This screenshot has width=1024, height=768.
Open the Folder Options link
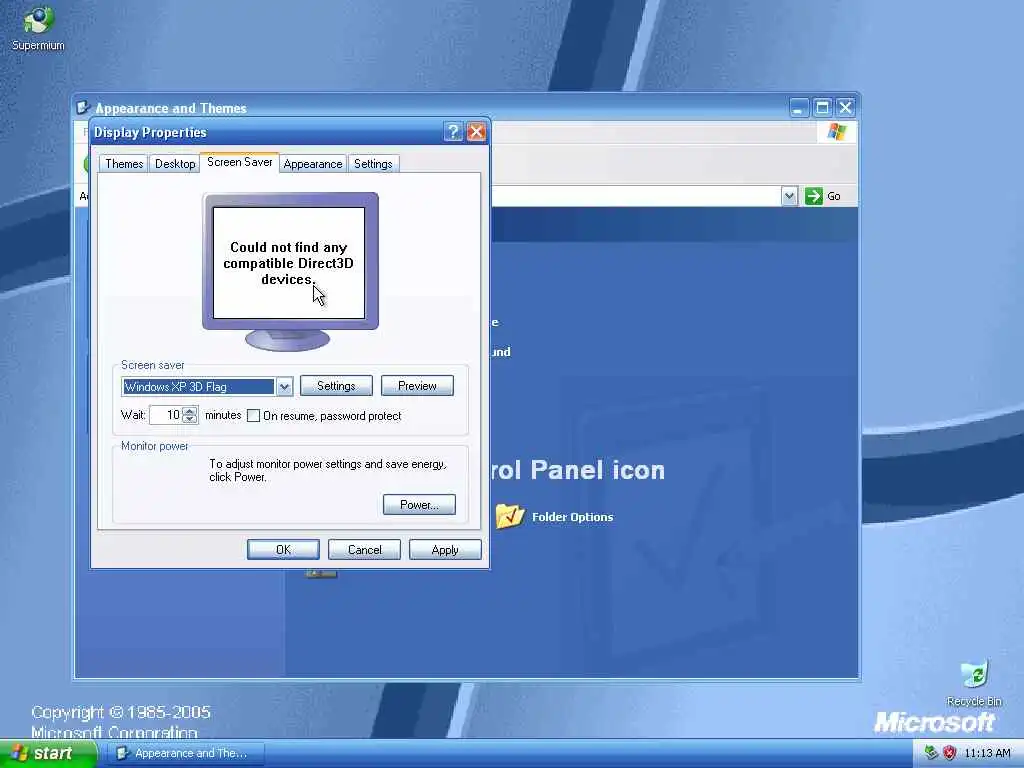coord(573,517)
